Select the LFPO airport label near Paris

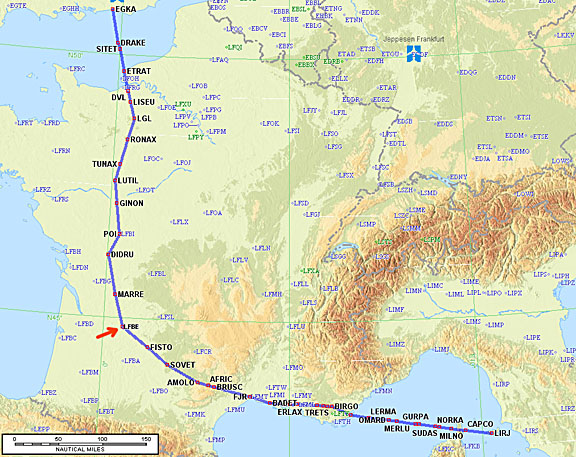point(181,125)
